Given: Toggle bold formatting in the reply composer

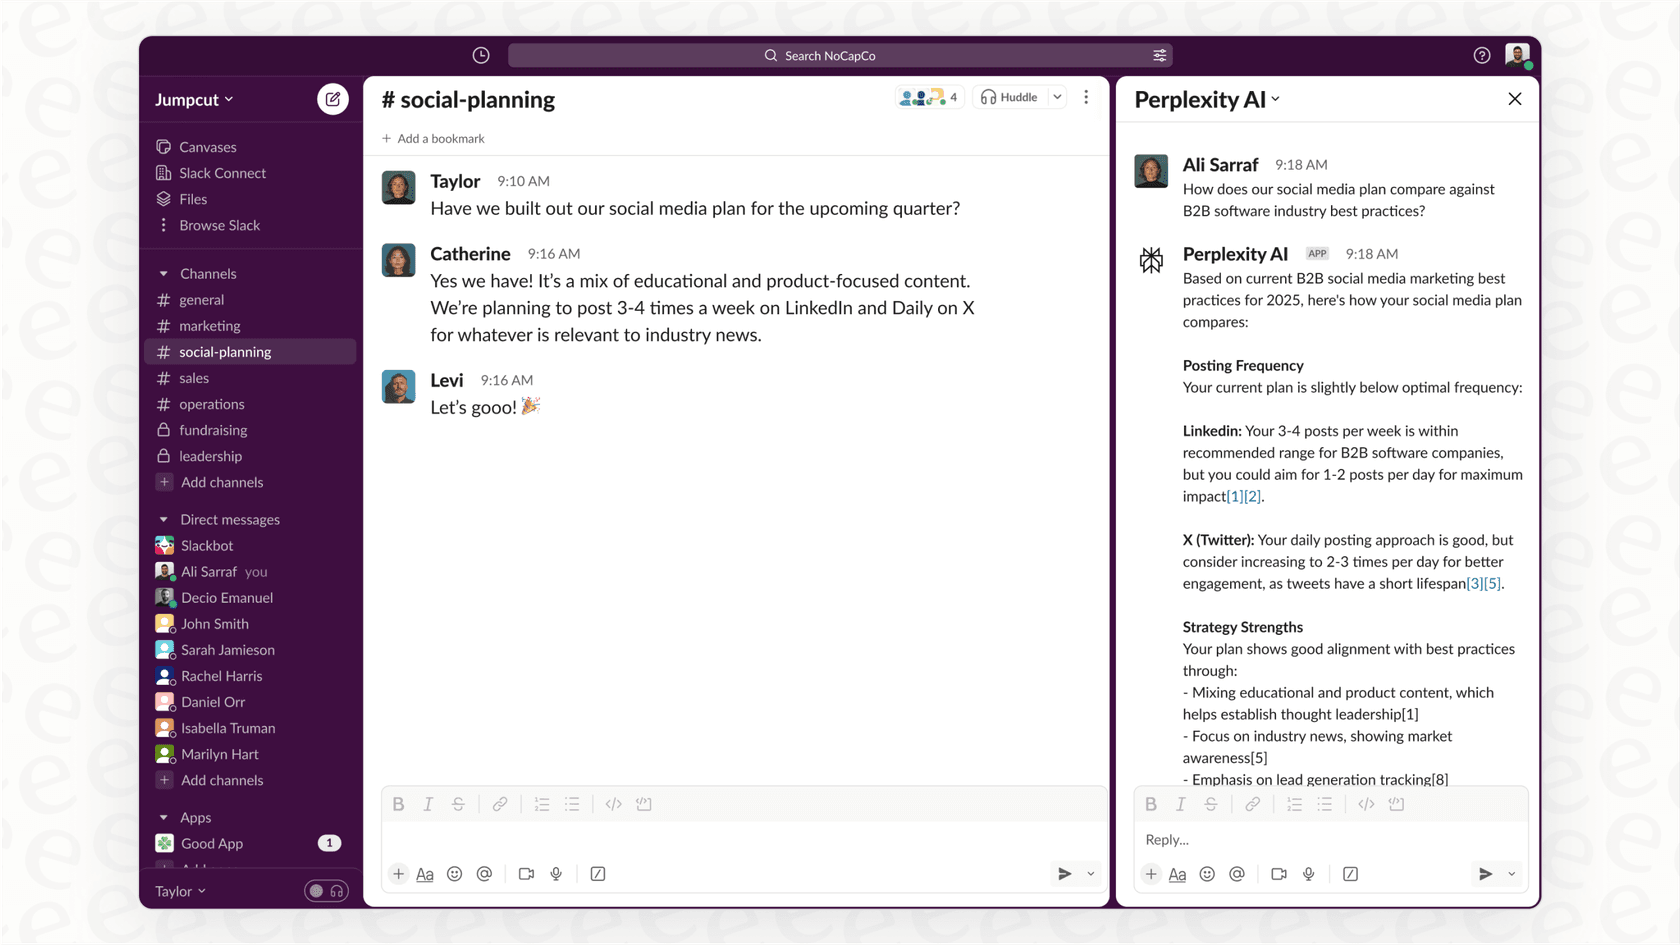Looking at the screenshot, I should point(1151,803).
